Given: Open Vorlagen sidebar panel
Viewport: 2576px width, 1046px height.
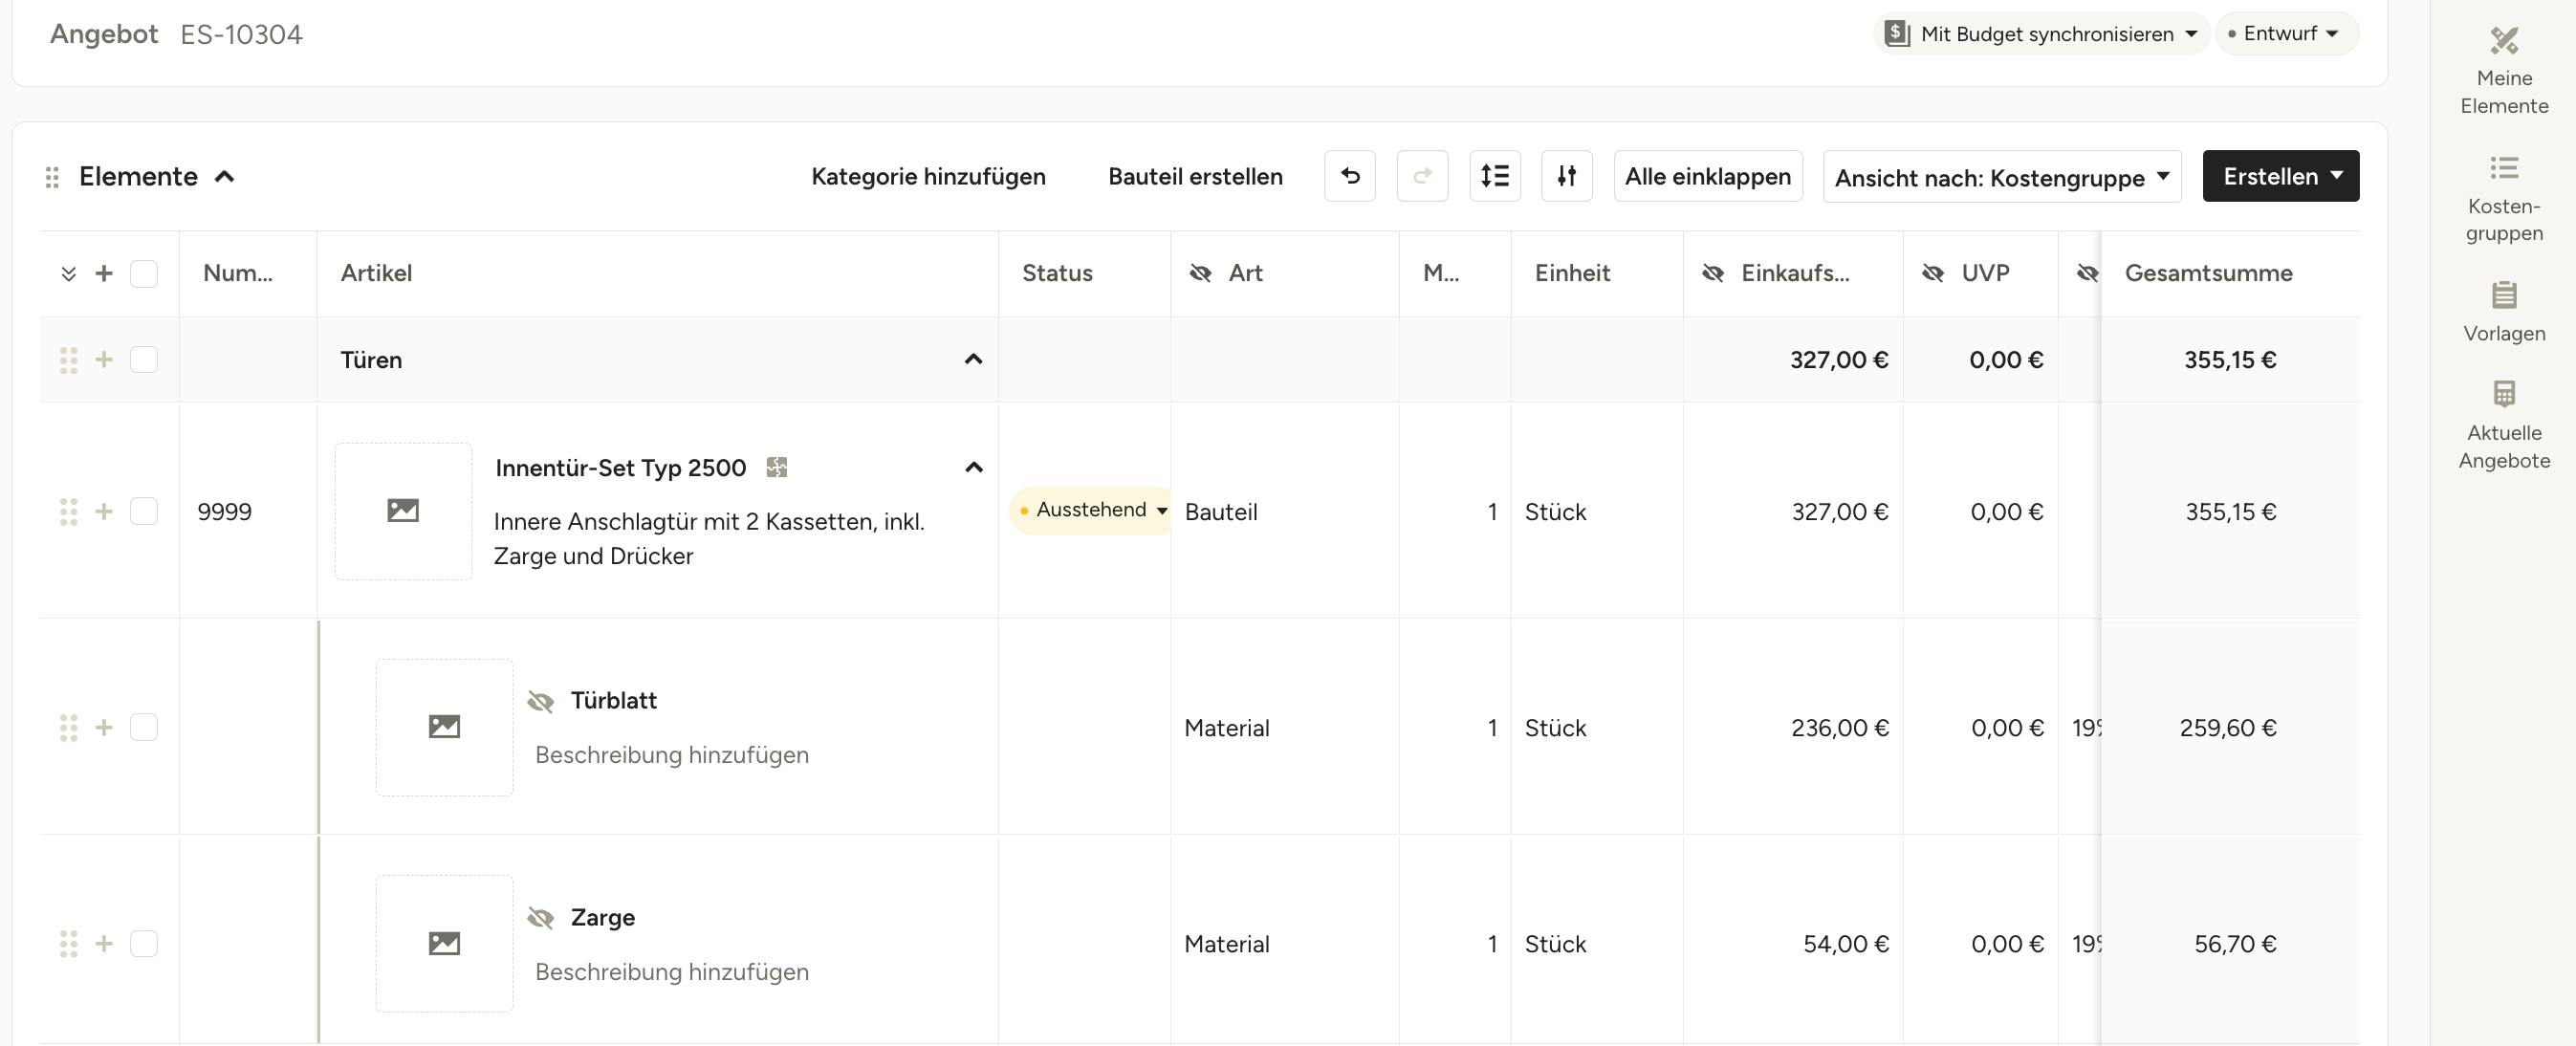Looking at the screenshot, I should point(2504,312).
